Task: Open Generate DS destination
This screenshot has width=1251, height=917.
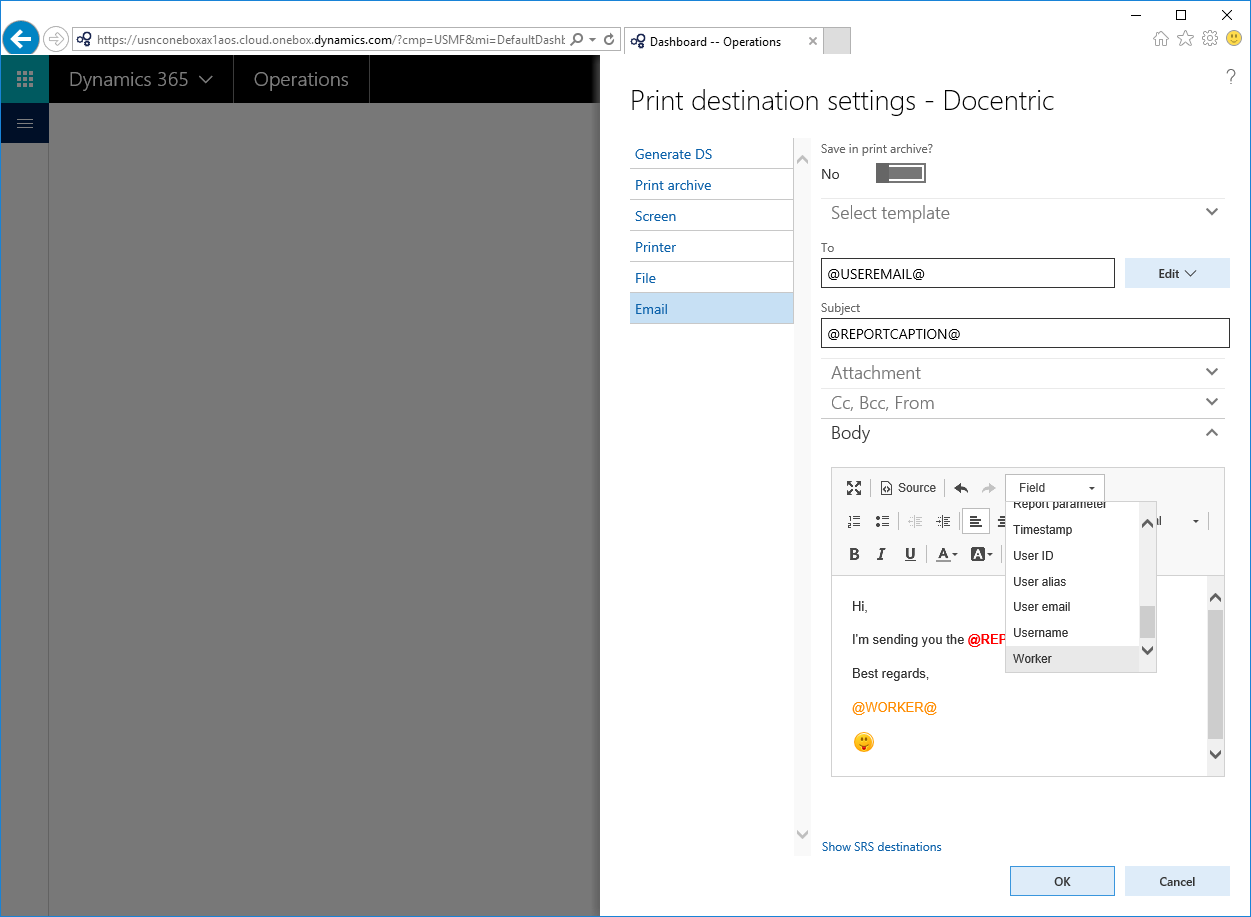Action: (711, 154)
